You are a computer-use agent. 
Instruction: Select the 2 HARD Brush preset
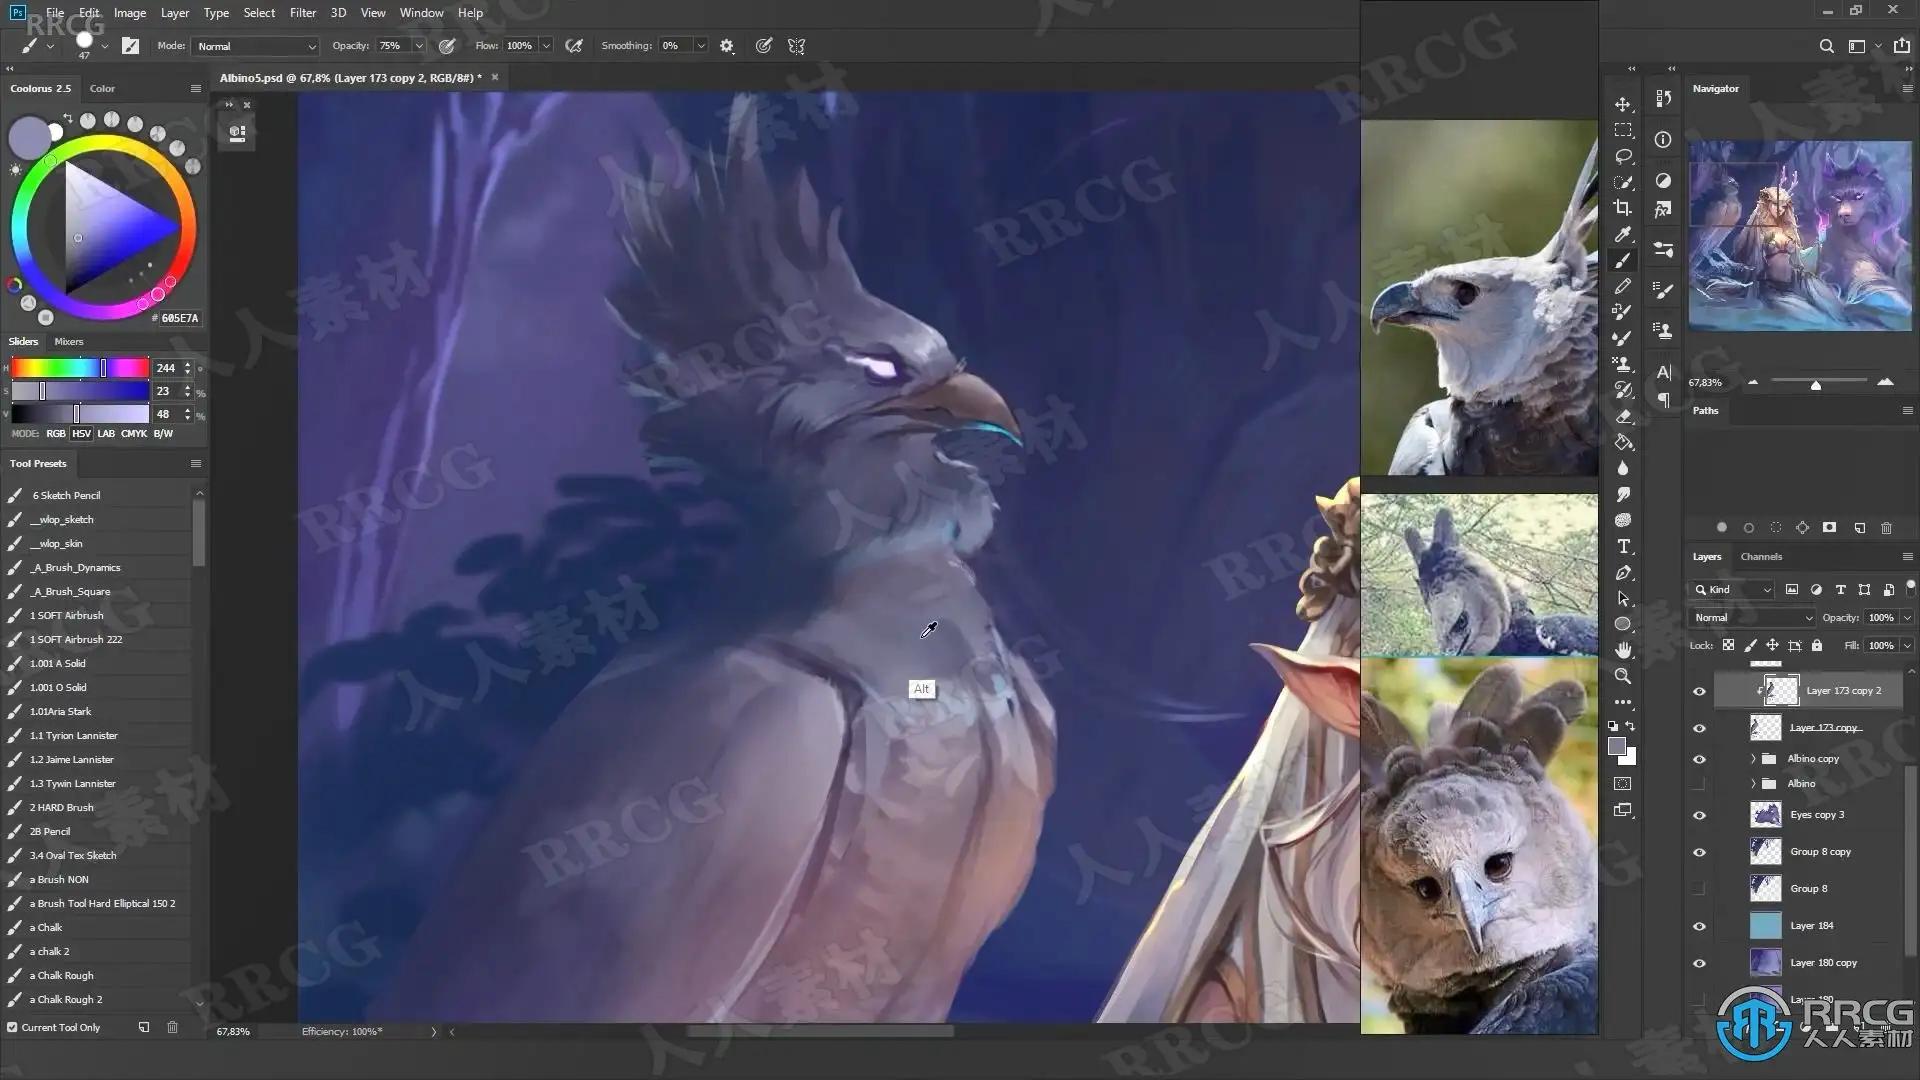62,808
